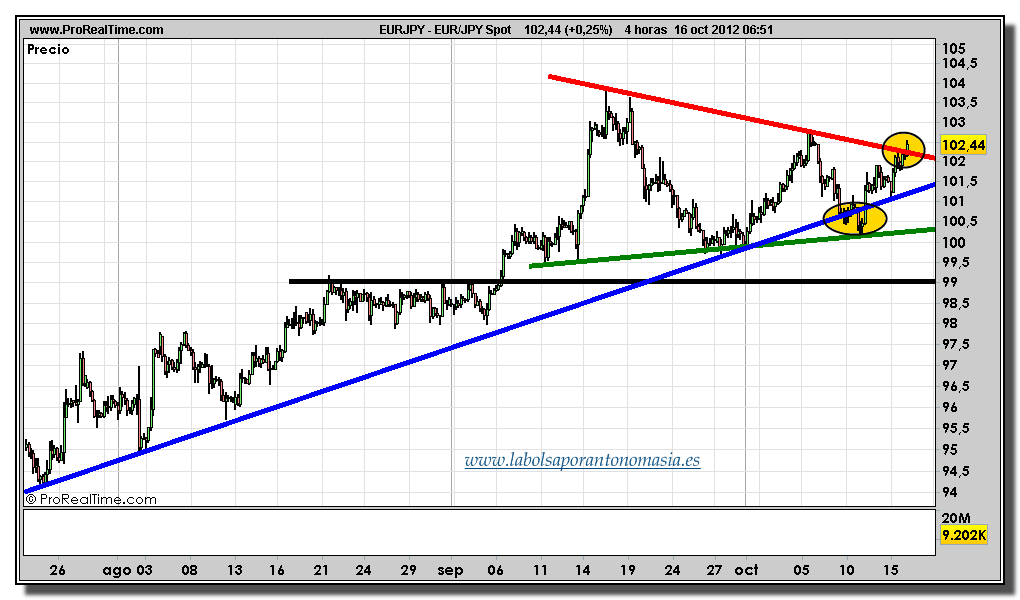Select the 102,44 (+0,25%) quote in header
Image resolution: width=1020 pixels, height=600 pixels.
pos(568,30)
